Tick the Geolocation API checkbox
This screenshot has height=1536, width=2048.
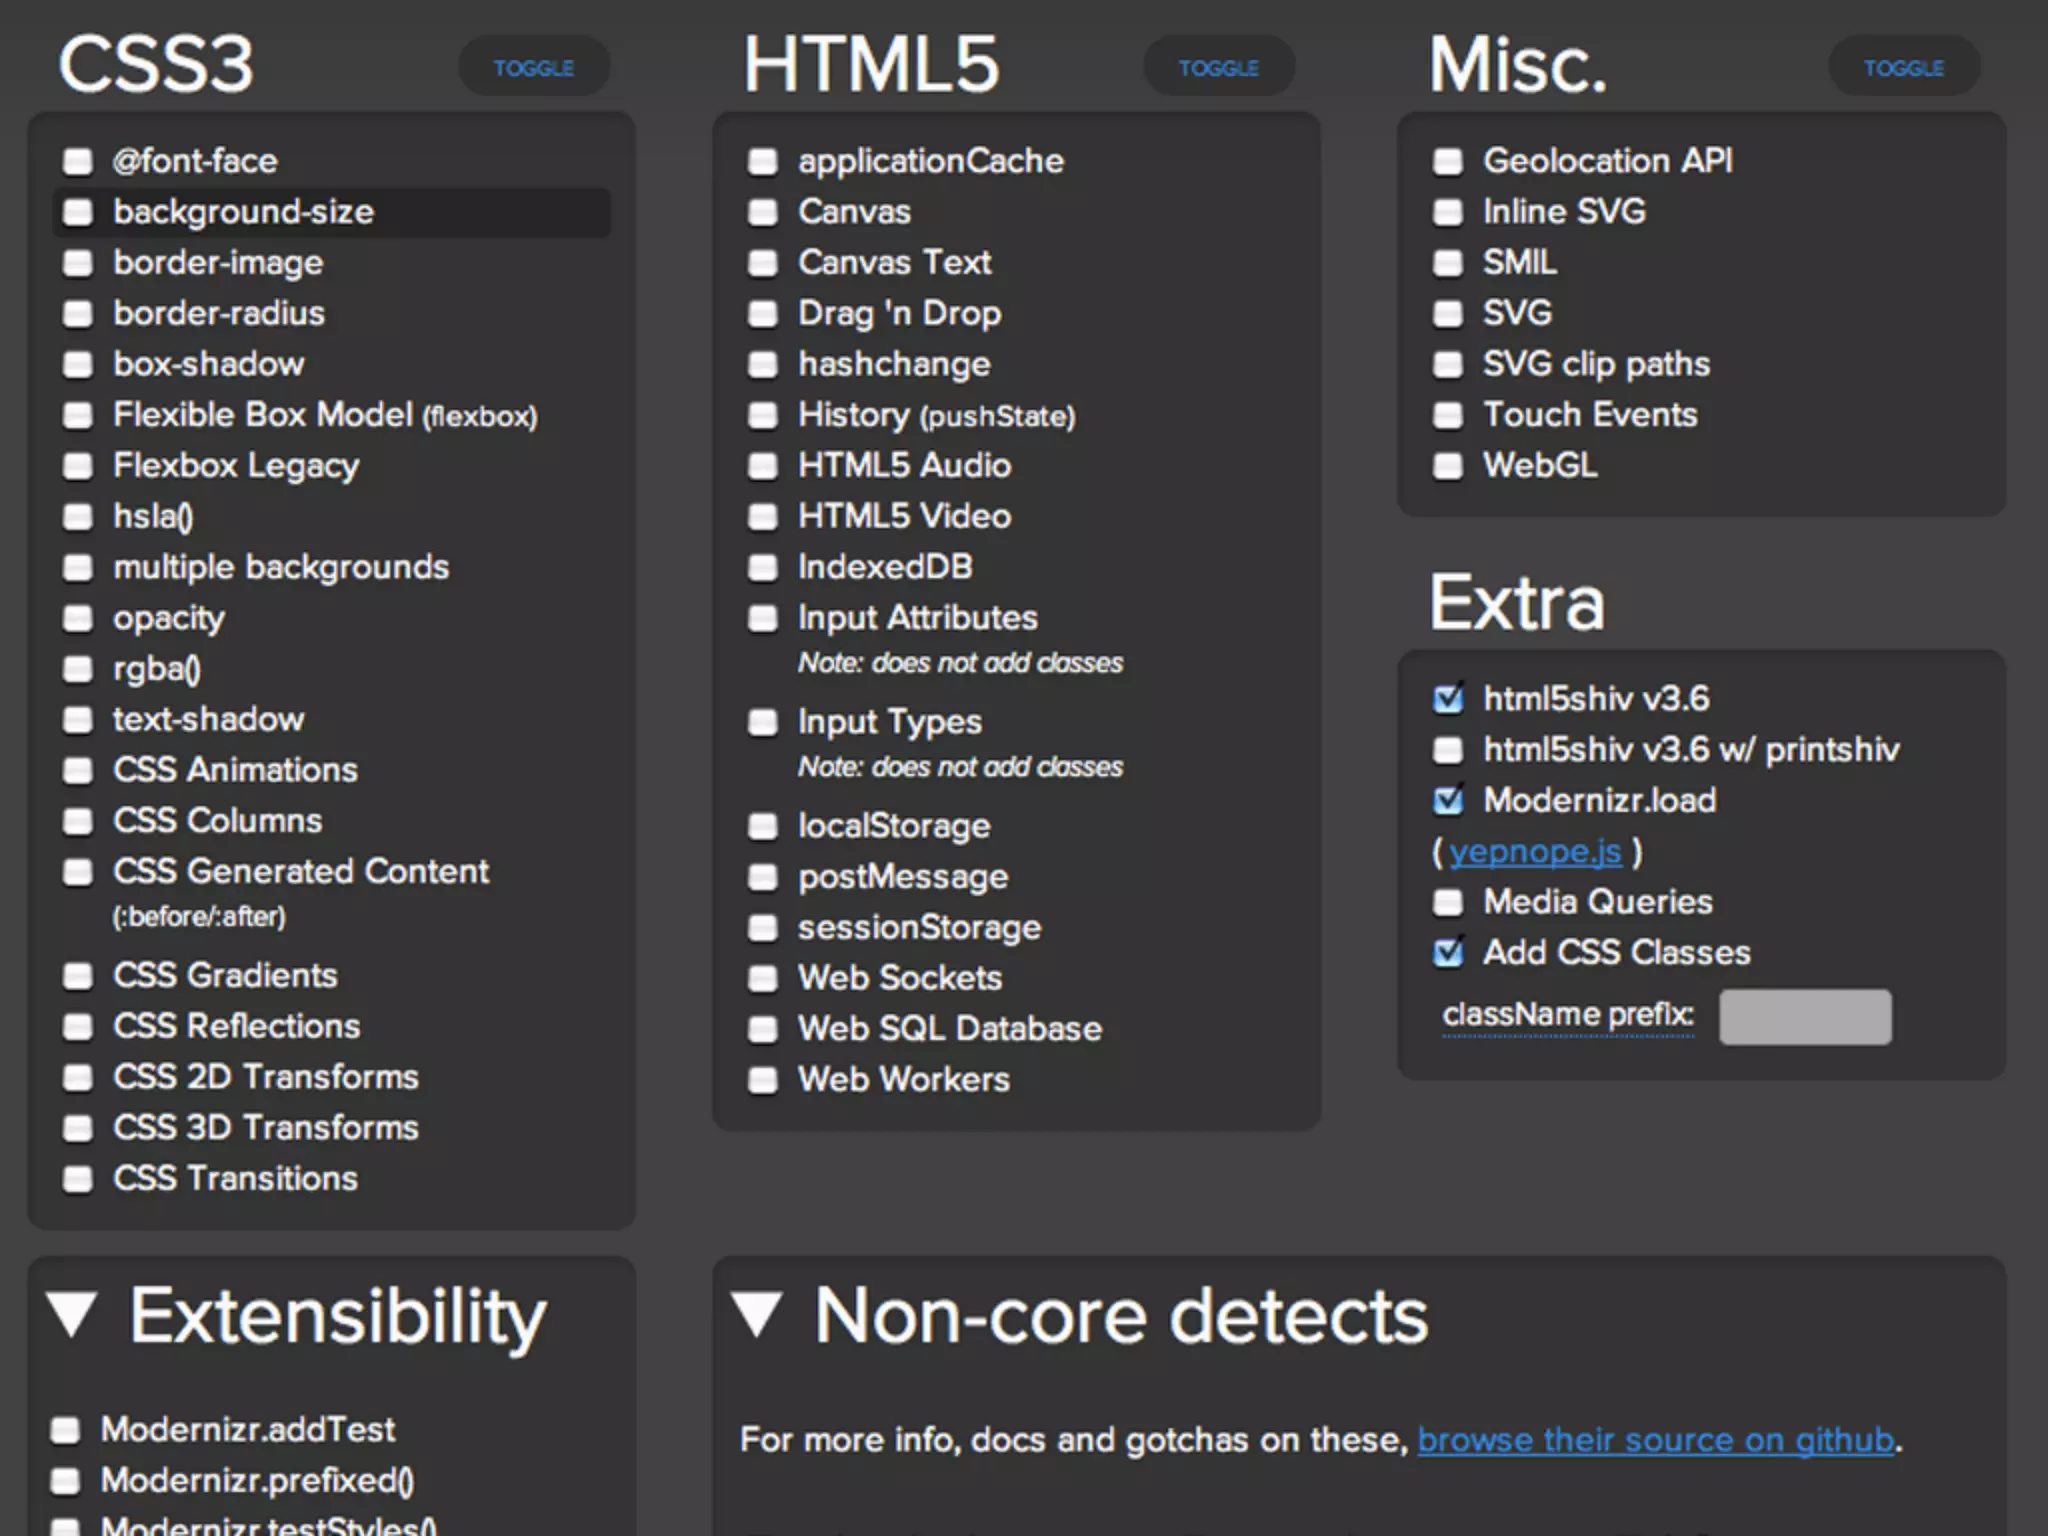tap(1447, 161)
